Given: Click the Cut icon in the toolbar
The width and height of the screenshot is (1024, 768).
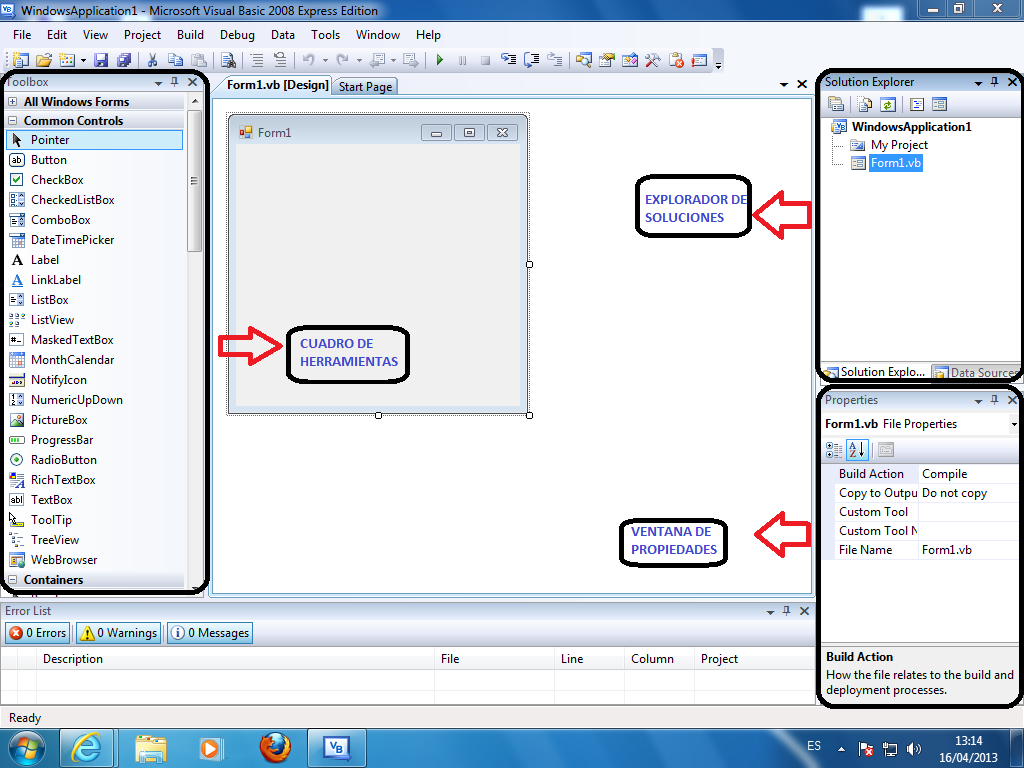Looking at the screenshot, I should click(153, 60).
